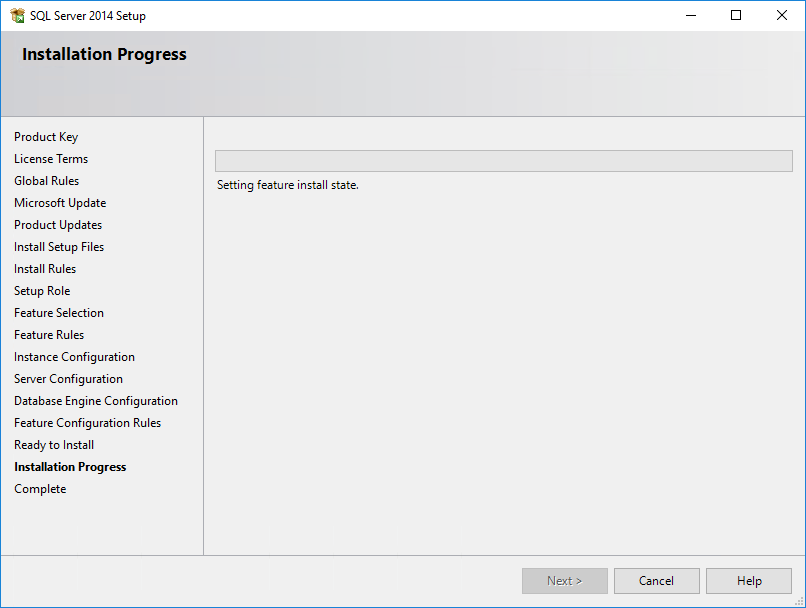806x608 pixels.
Task: Select the Product Updates step
Action: tap(58, 225)
